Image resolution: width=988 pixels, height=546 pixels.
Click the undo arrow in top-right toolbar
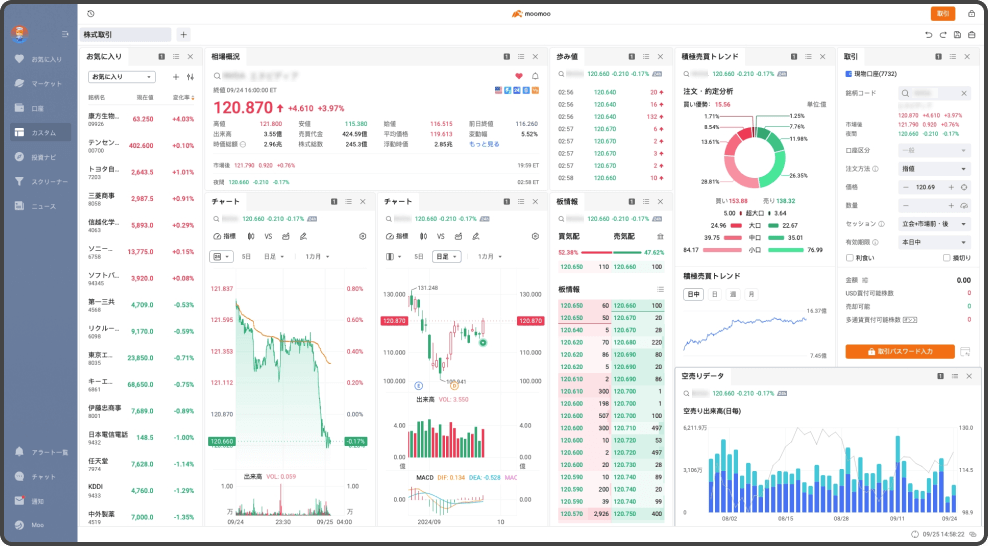click(x=929, y=35)
